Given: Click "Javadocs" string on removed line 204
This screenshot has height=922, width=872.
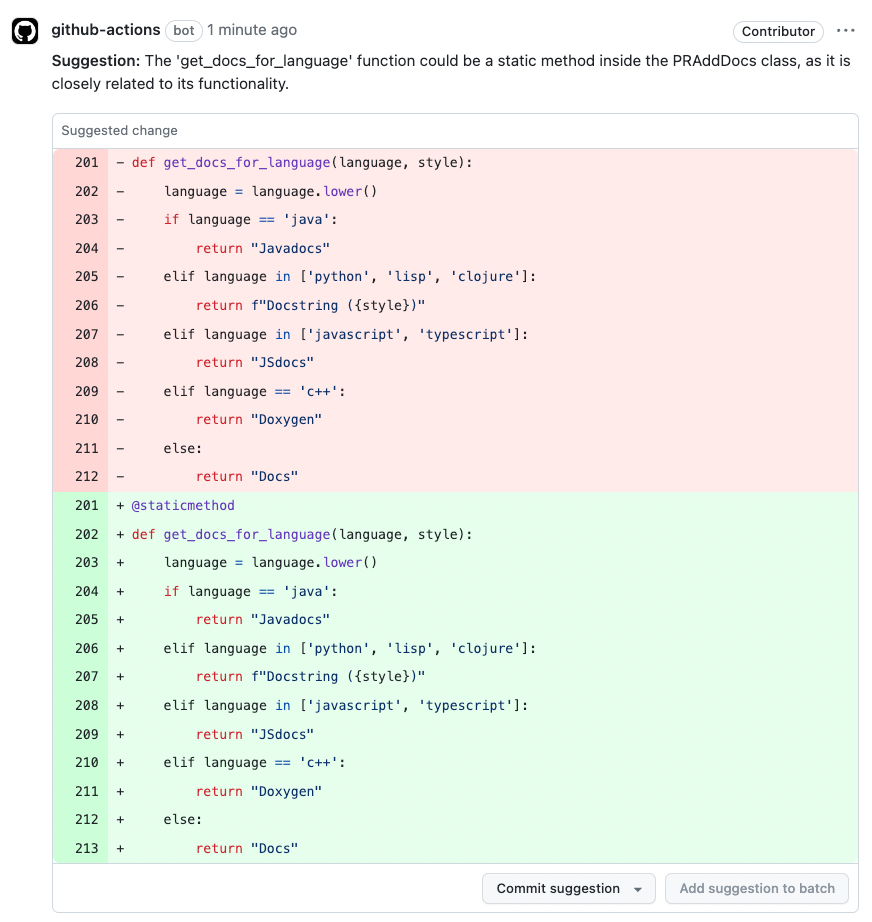Looking at the screenshot, I should [x=290, y=248].
